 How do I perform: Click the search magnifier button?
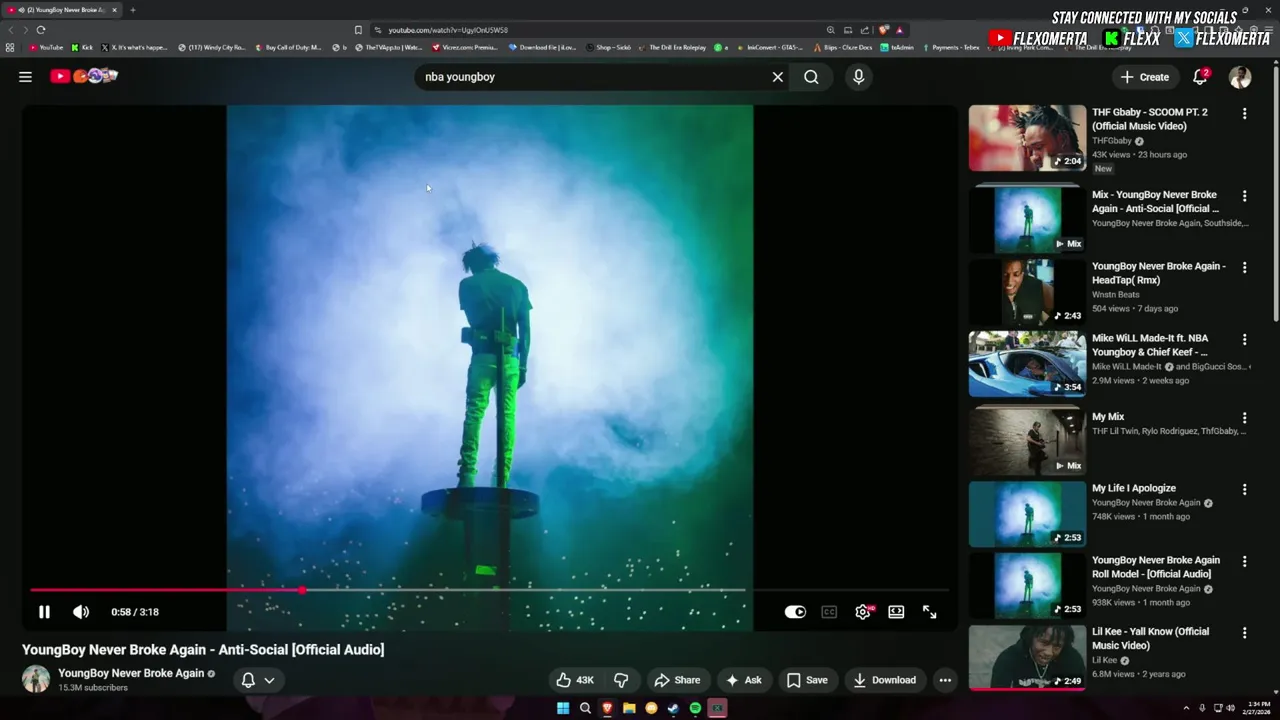811,77
